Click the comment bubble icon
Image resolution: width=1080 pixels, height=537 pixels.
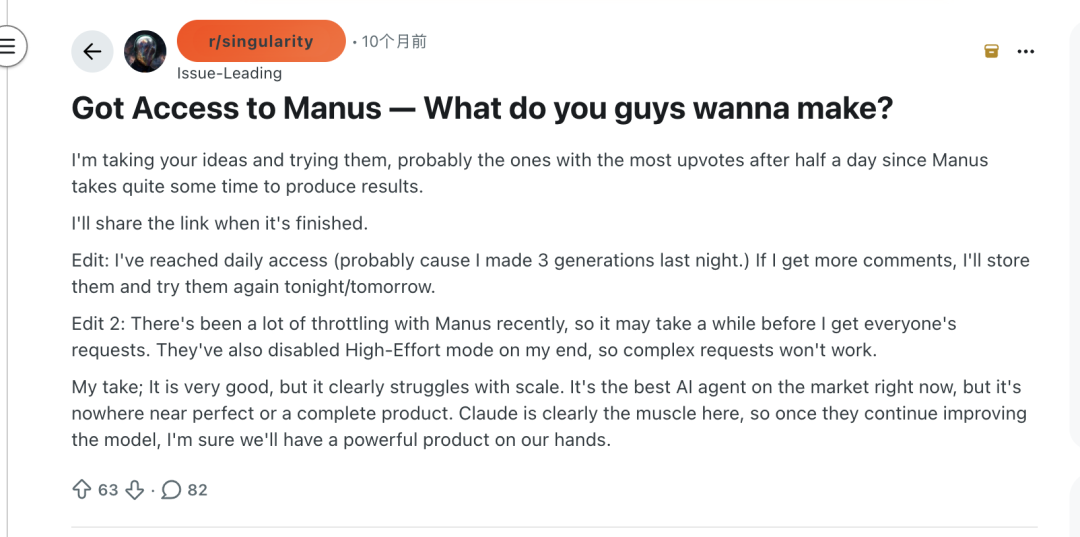coord(171,489)
